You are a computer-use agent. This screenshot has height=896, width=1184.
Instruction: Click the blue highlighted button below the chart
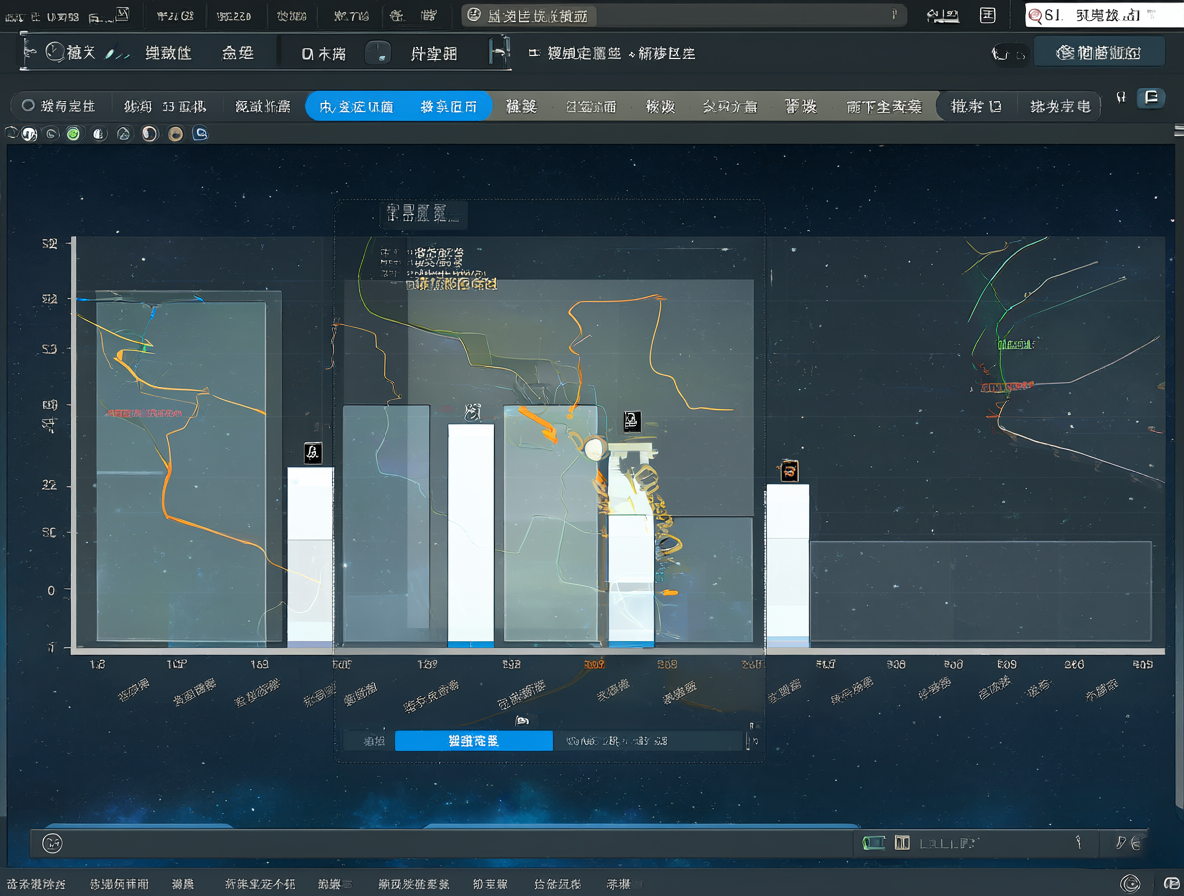pyautogui.click(x=473, y=741)
